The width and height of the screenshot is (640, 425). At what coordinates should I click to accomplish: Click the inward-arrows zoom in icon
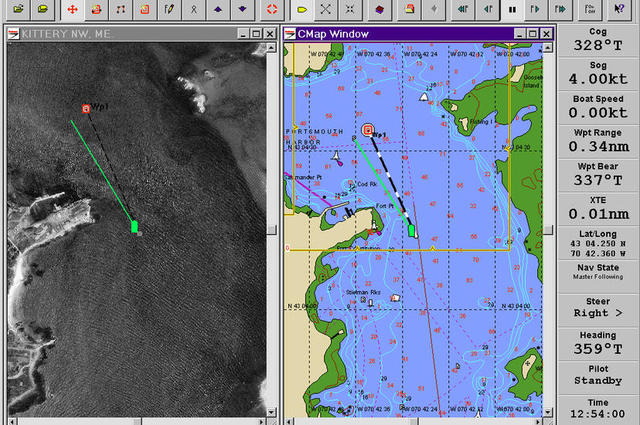[350, 9]
